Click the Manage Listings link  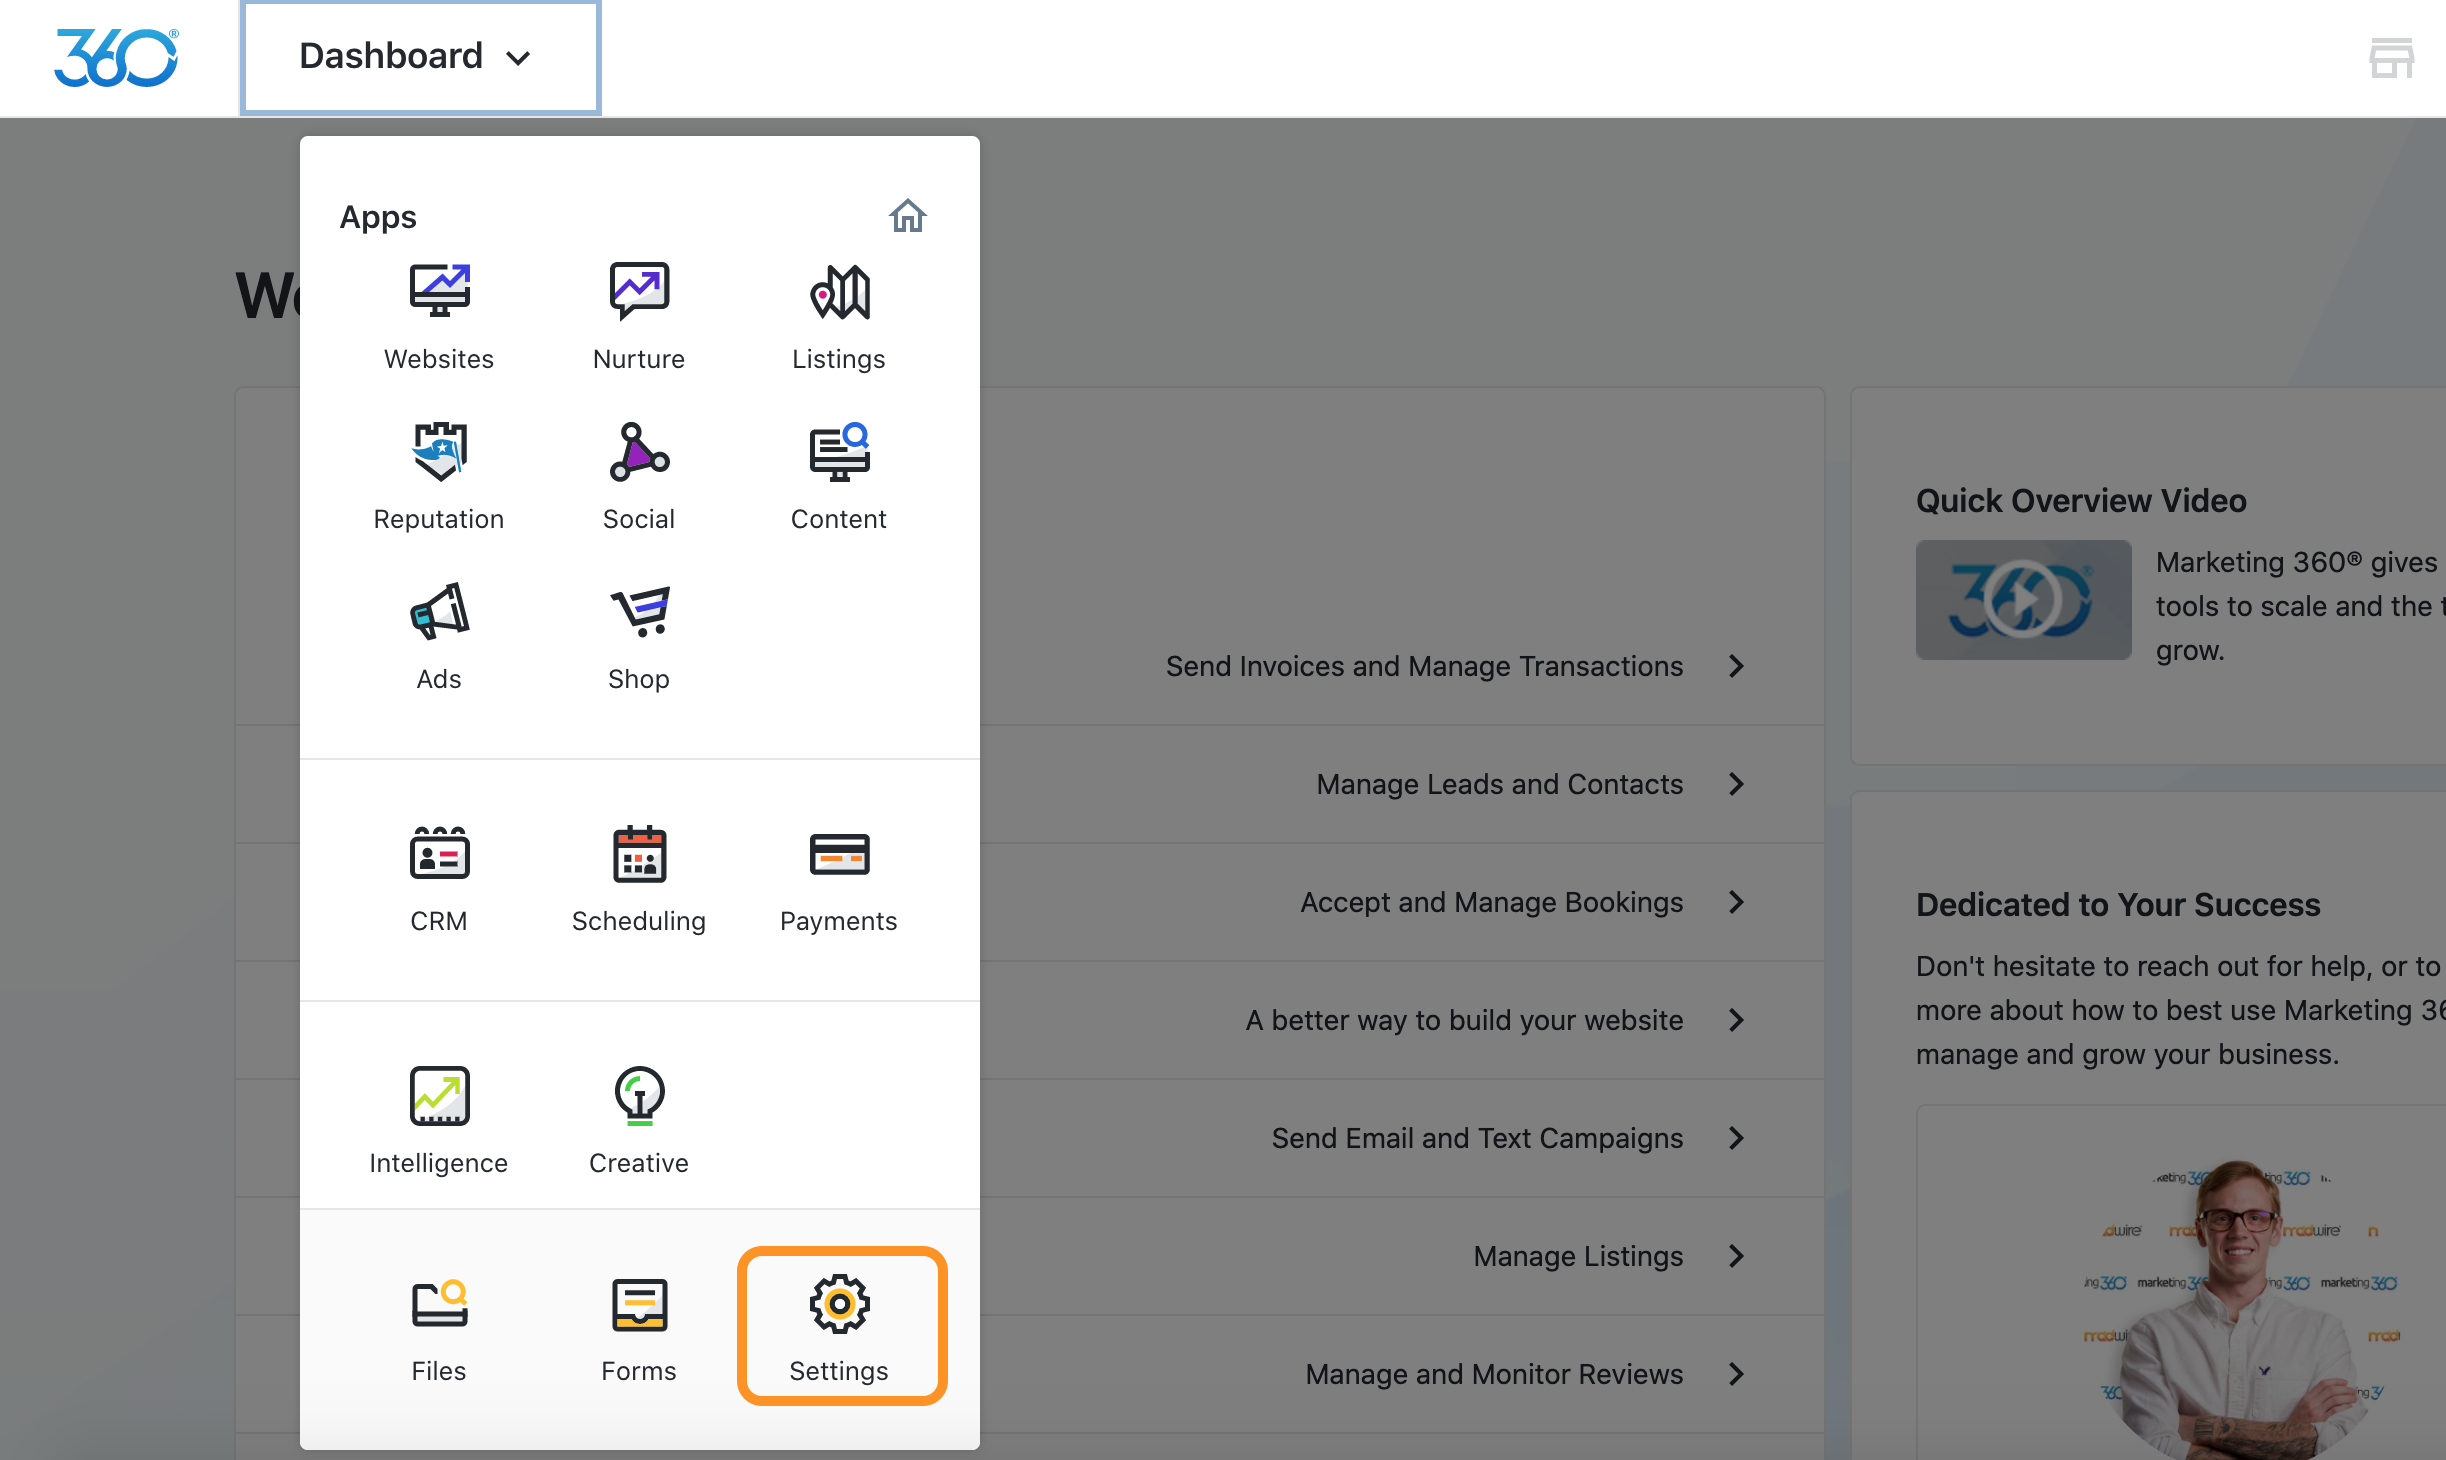[1578, 1256]
